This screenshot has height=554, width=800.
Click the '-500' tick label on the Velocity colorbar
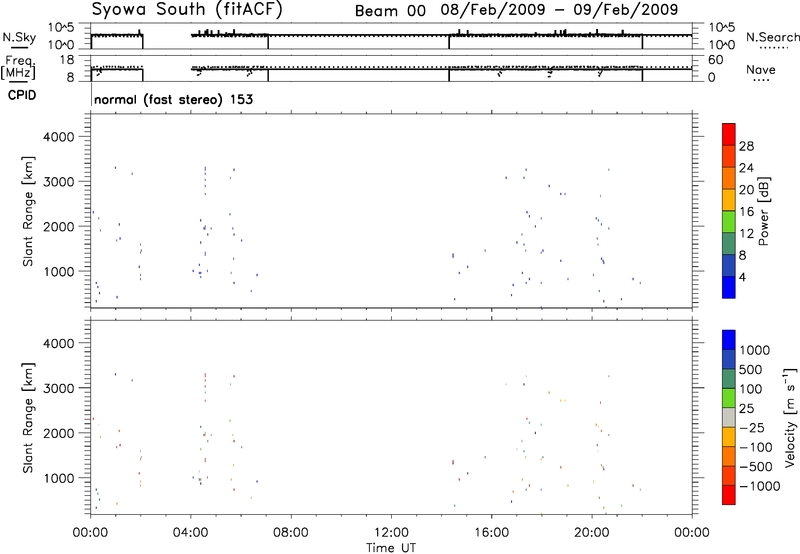[756, 466]
